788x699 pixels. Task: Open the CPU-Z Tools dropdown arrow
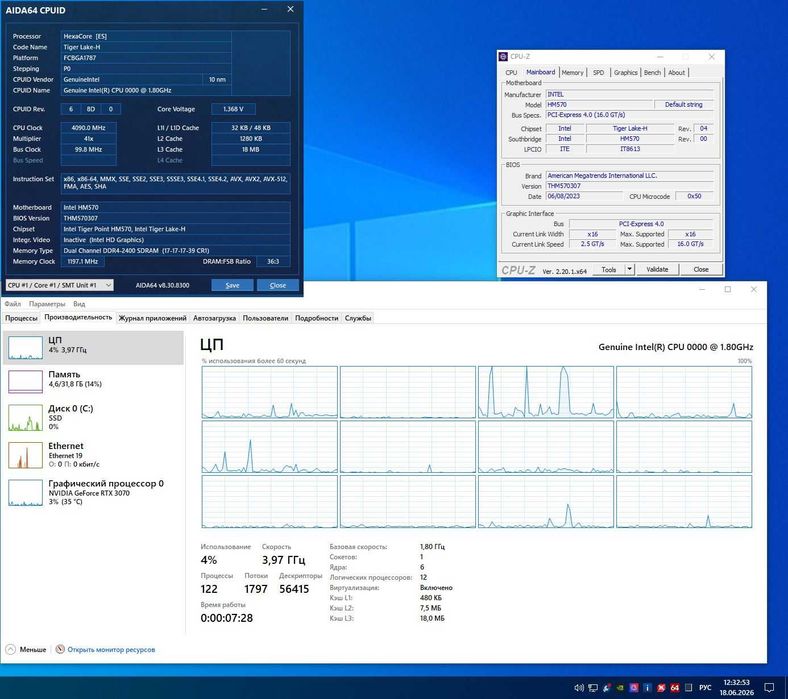point(629,269)
